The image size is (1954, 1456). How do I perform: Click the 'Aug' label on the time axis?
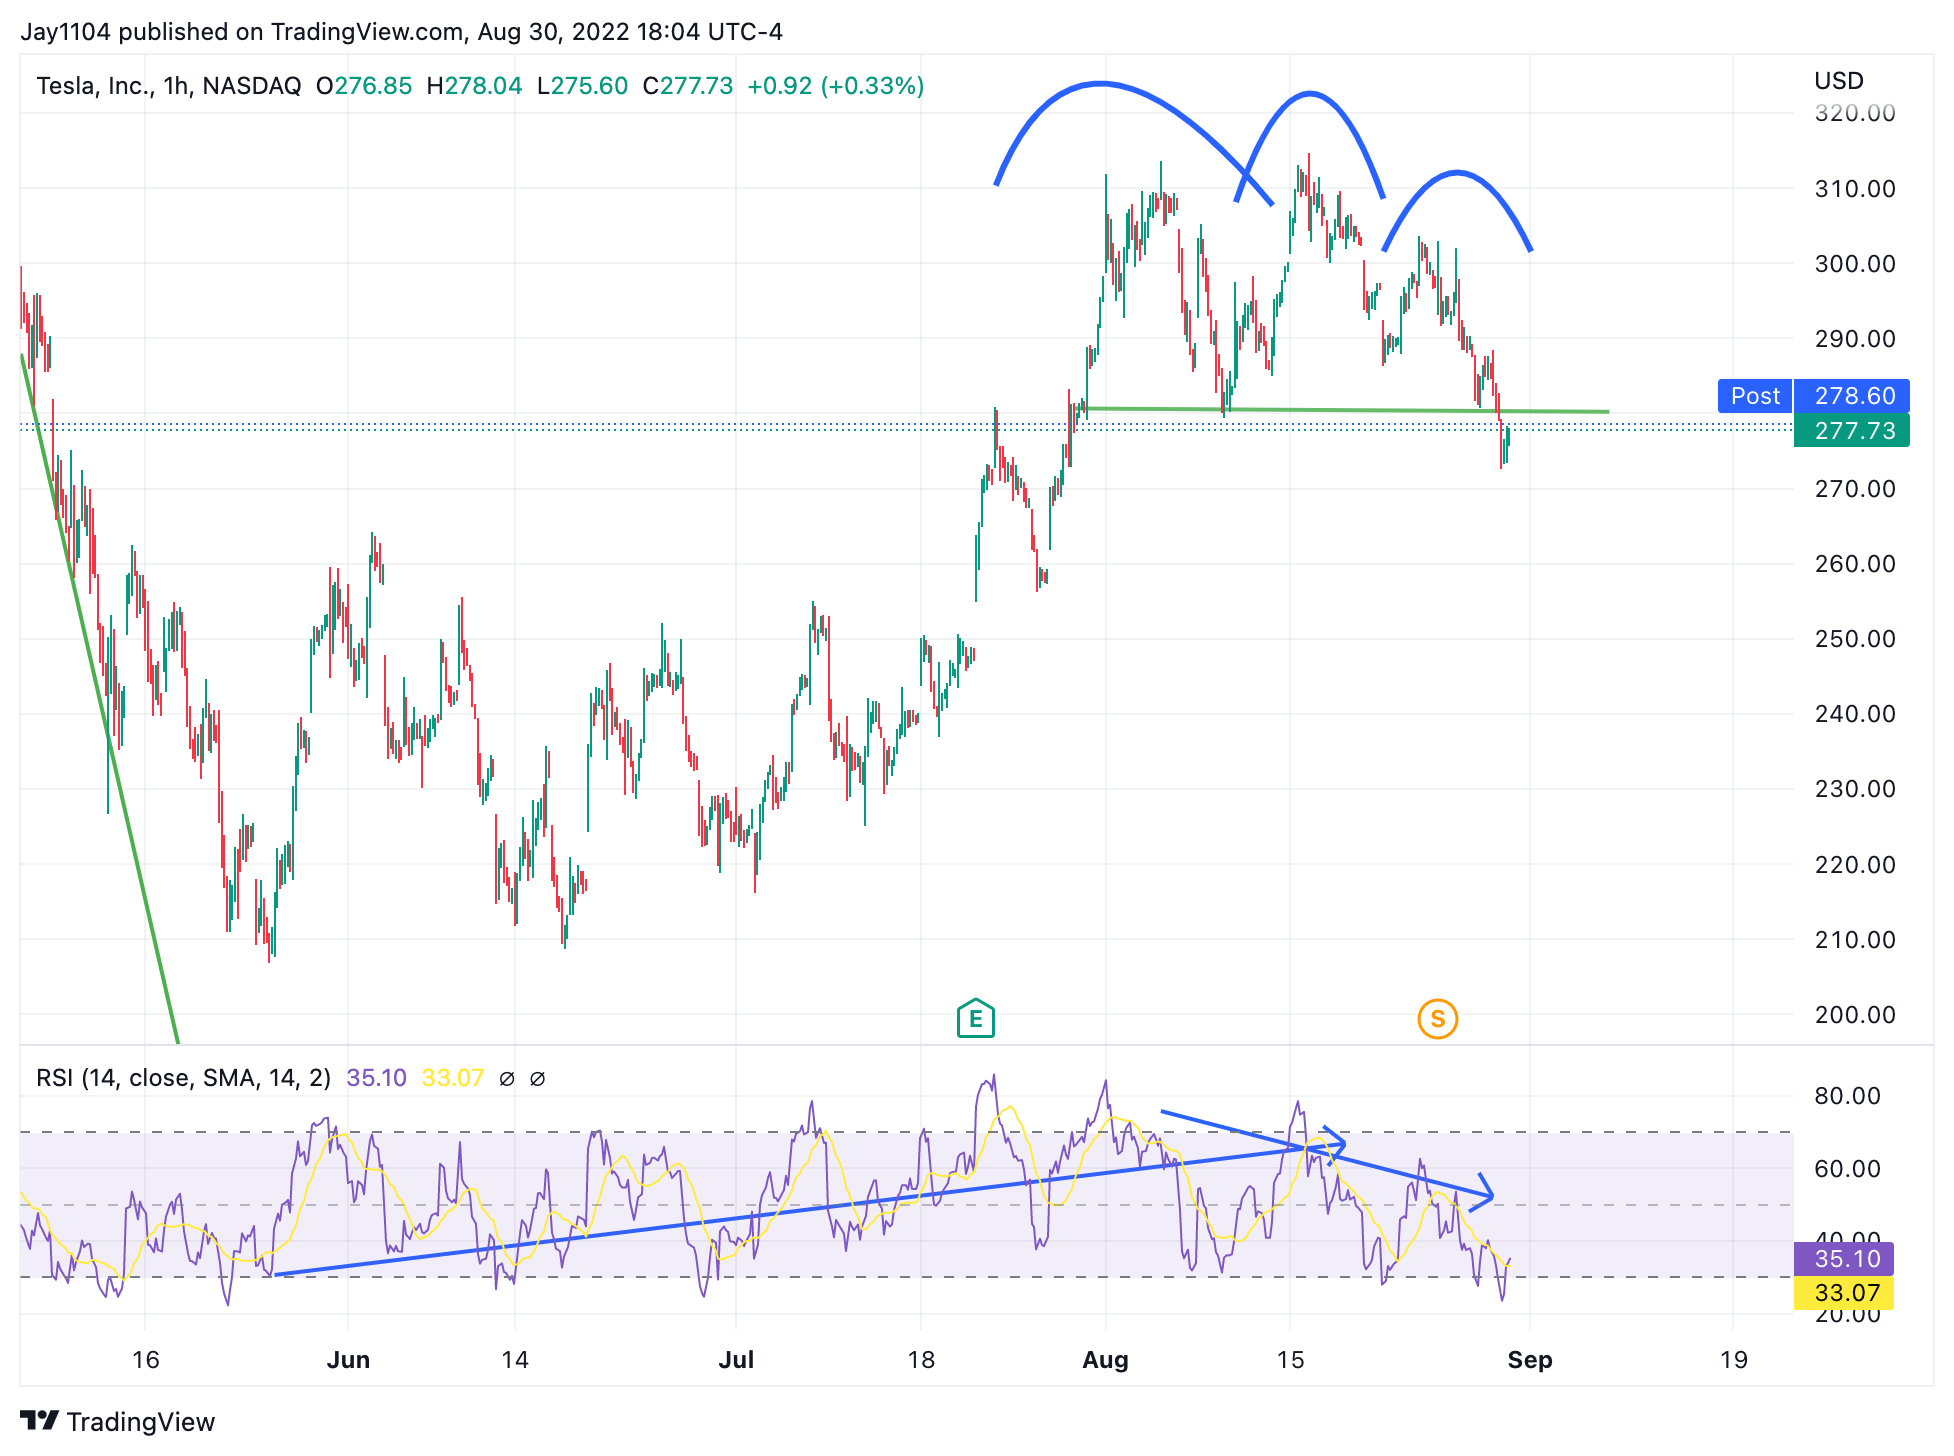pos(1105,1359)
